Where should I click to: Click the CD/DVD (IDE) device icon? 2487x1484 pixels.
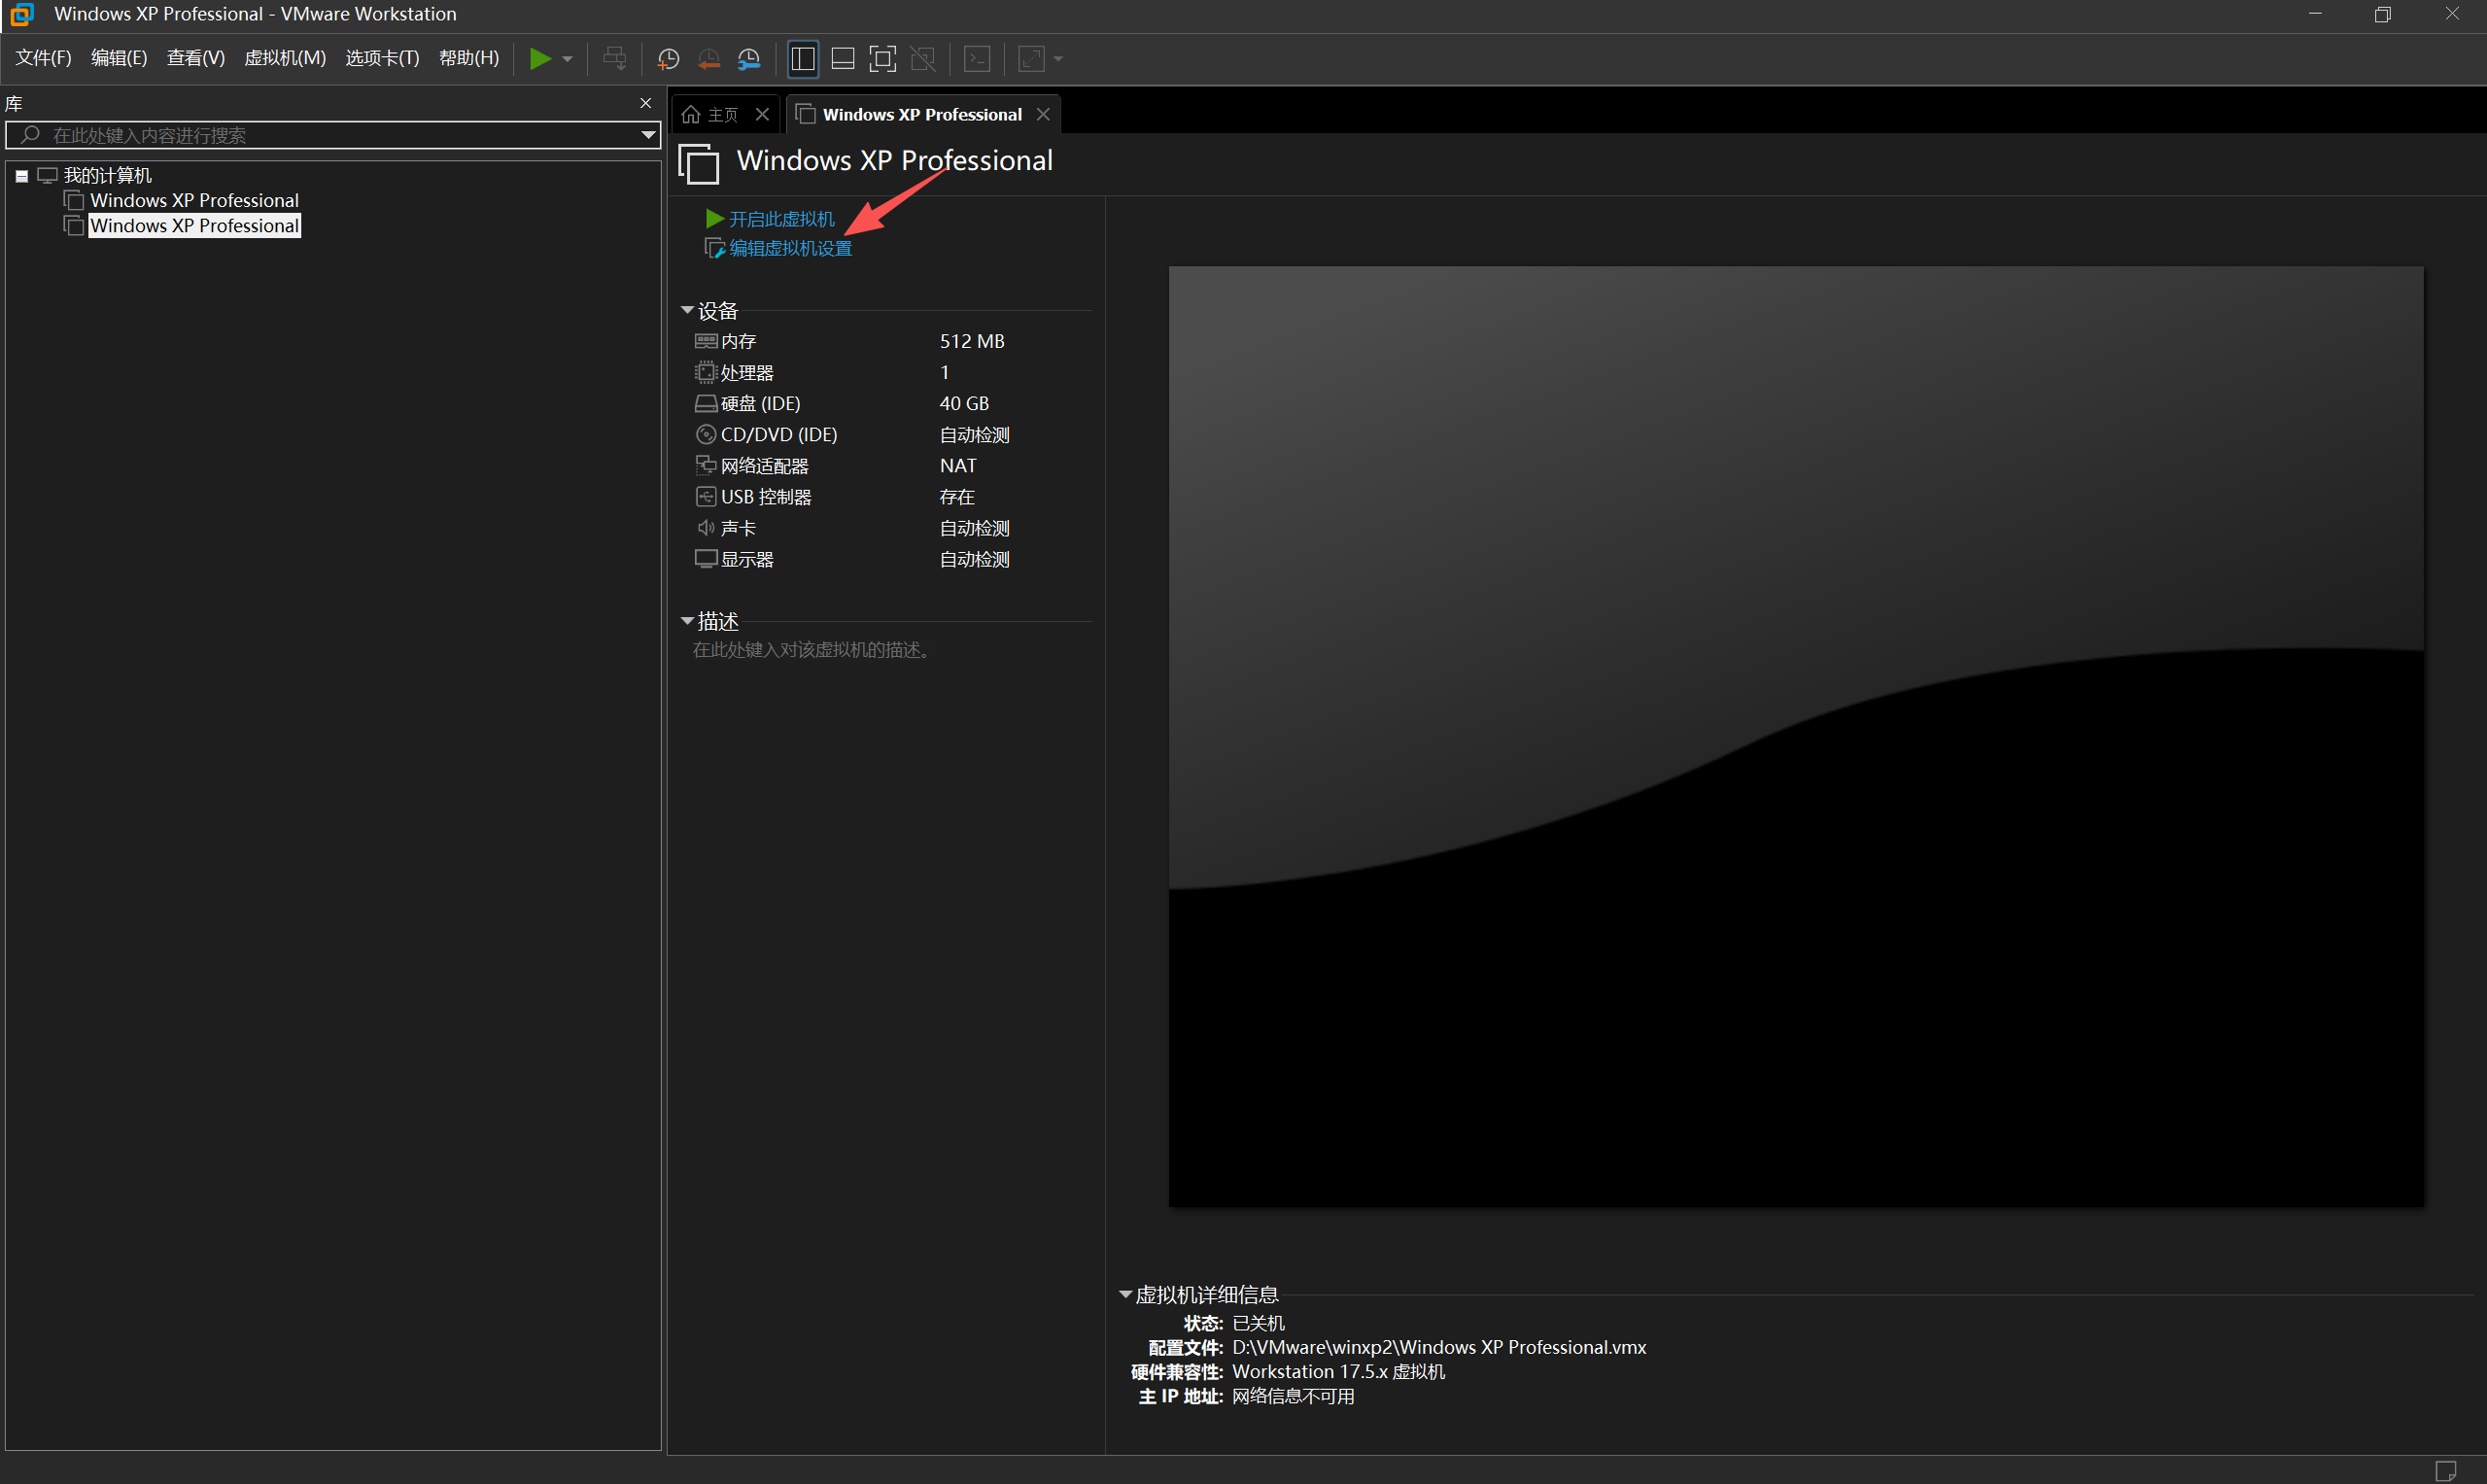point(706,435)
